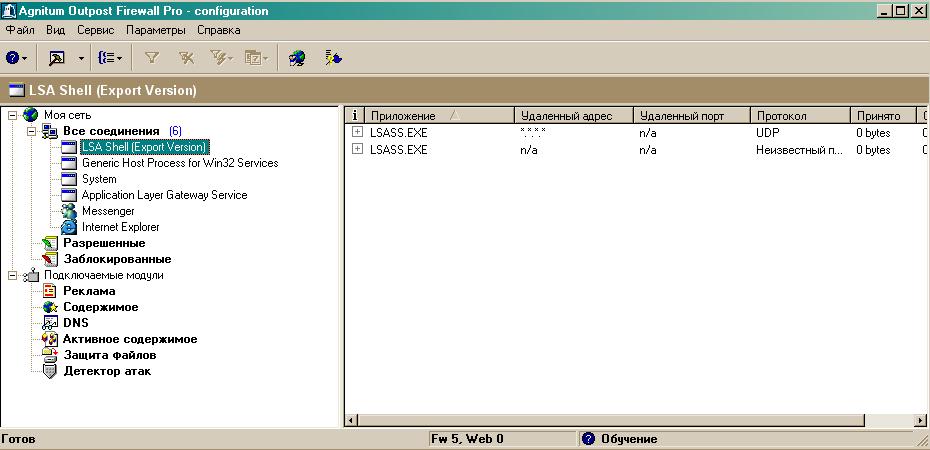The width and height of the screenshot is (930, 450).
Task: Select System in the connections tree
Action: coord(99,178)
